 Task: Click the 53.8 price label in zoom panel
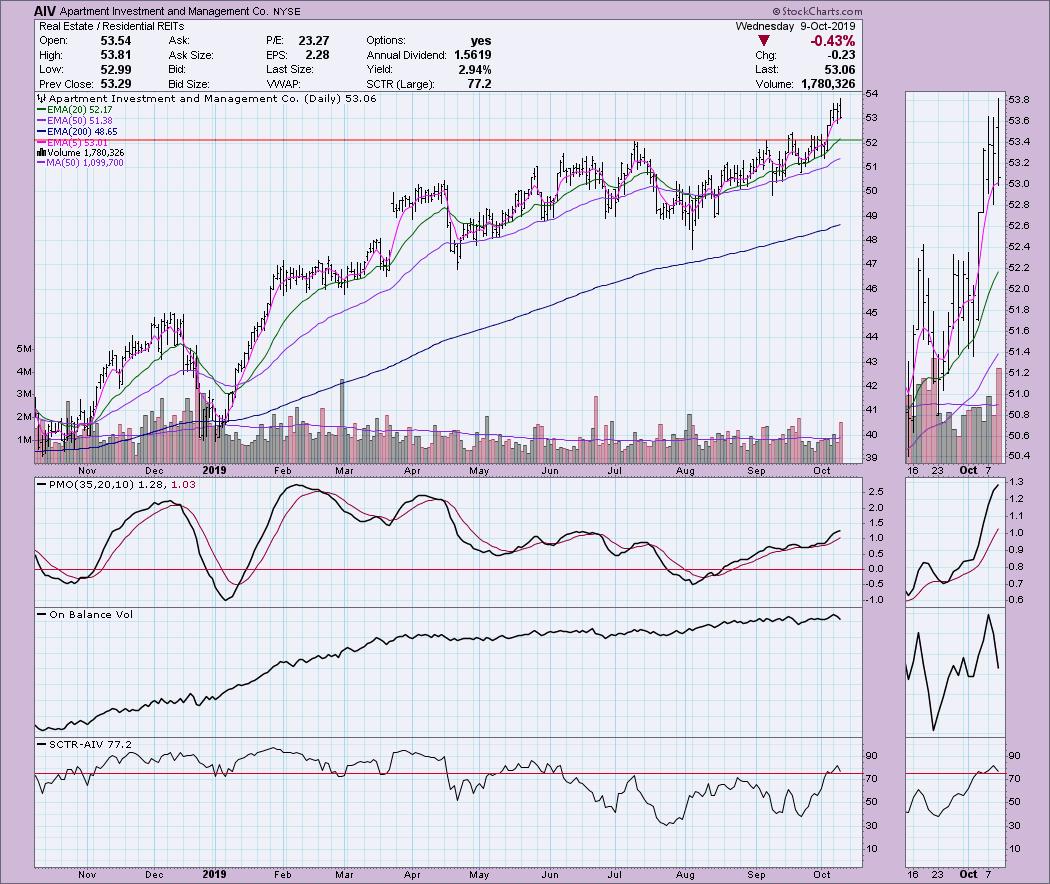pos(1019,100)
